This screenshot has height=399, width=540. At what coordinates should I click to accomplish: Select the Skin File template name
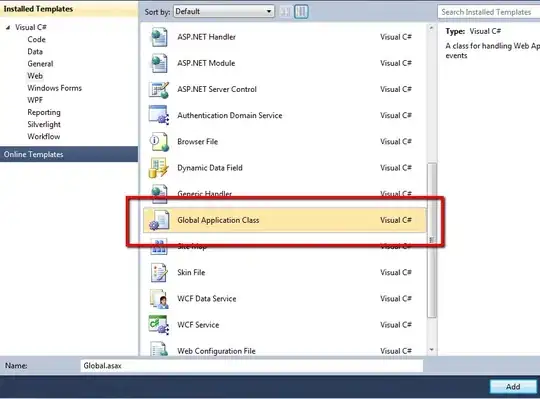click(191, 273)
